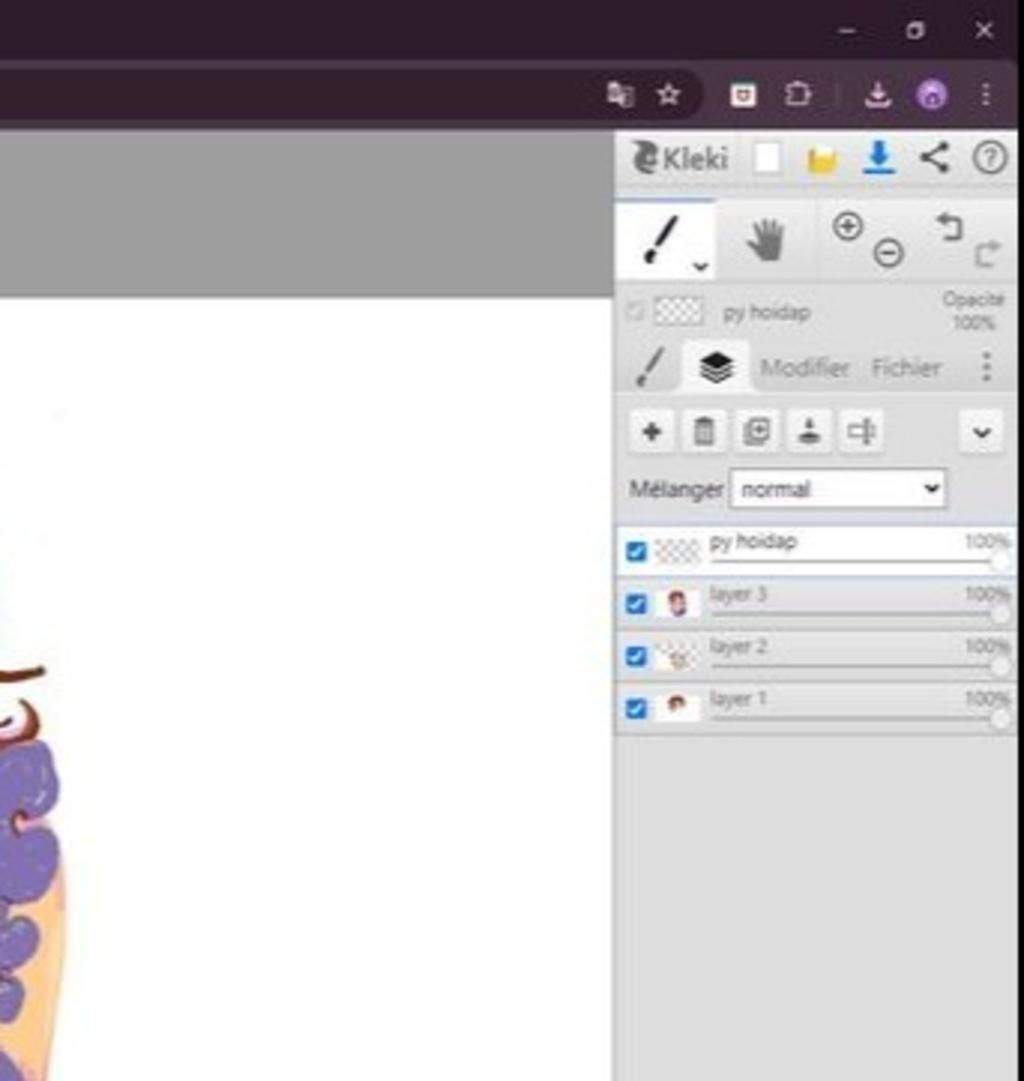Viewport: 1024px width, 1081px height.
Task: Add a new layer
Action: coord(652,432)
